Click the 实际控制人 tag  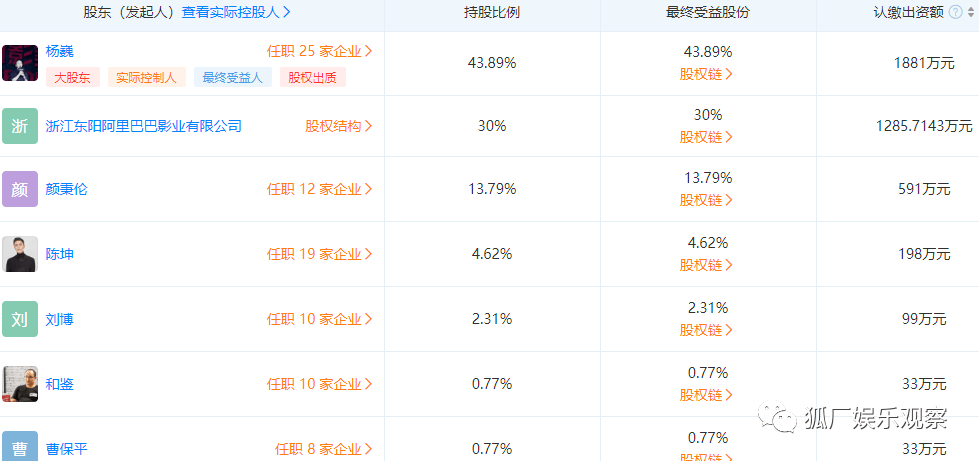tap(145, 77)
